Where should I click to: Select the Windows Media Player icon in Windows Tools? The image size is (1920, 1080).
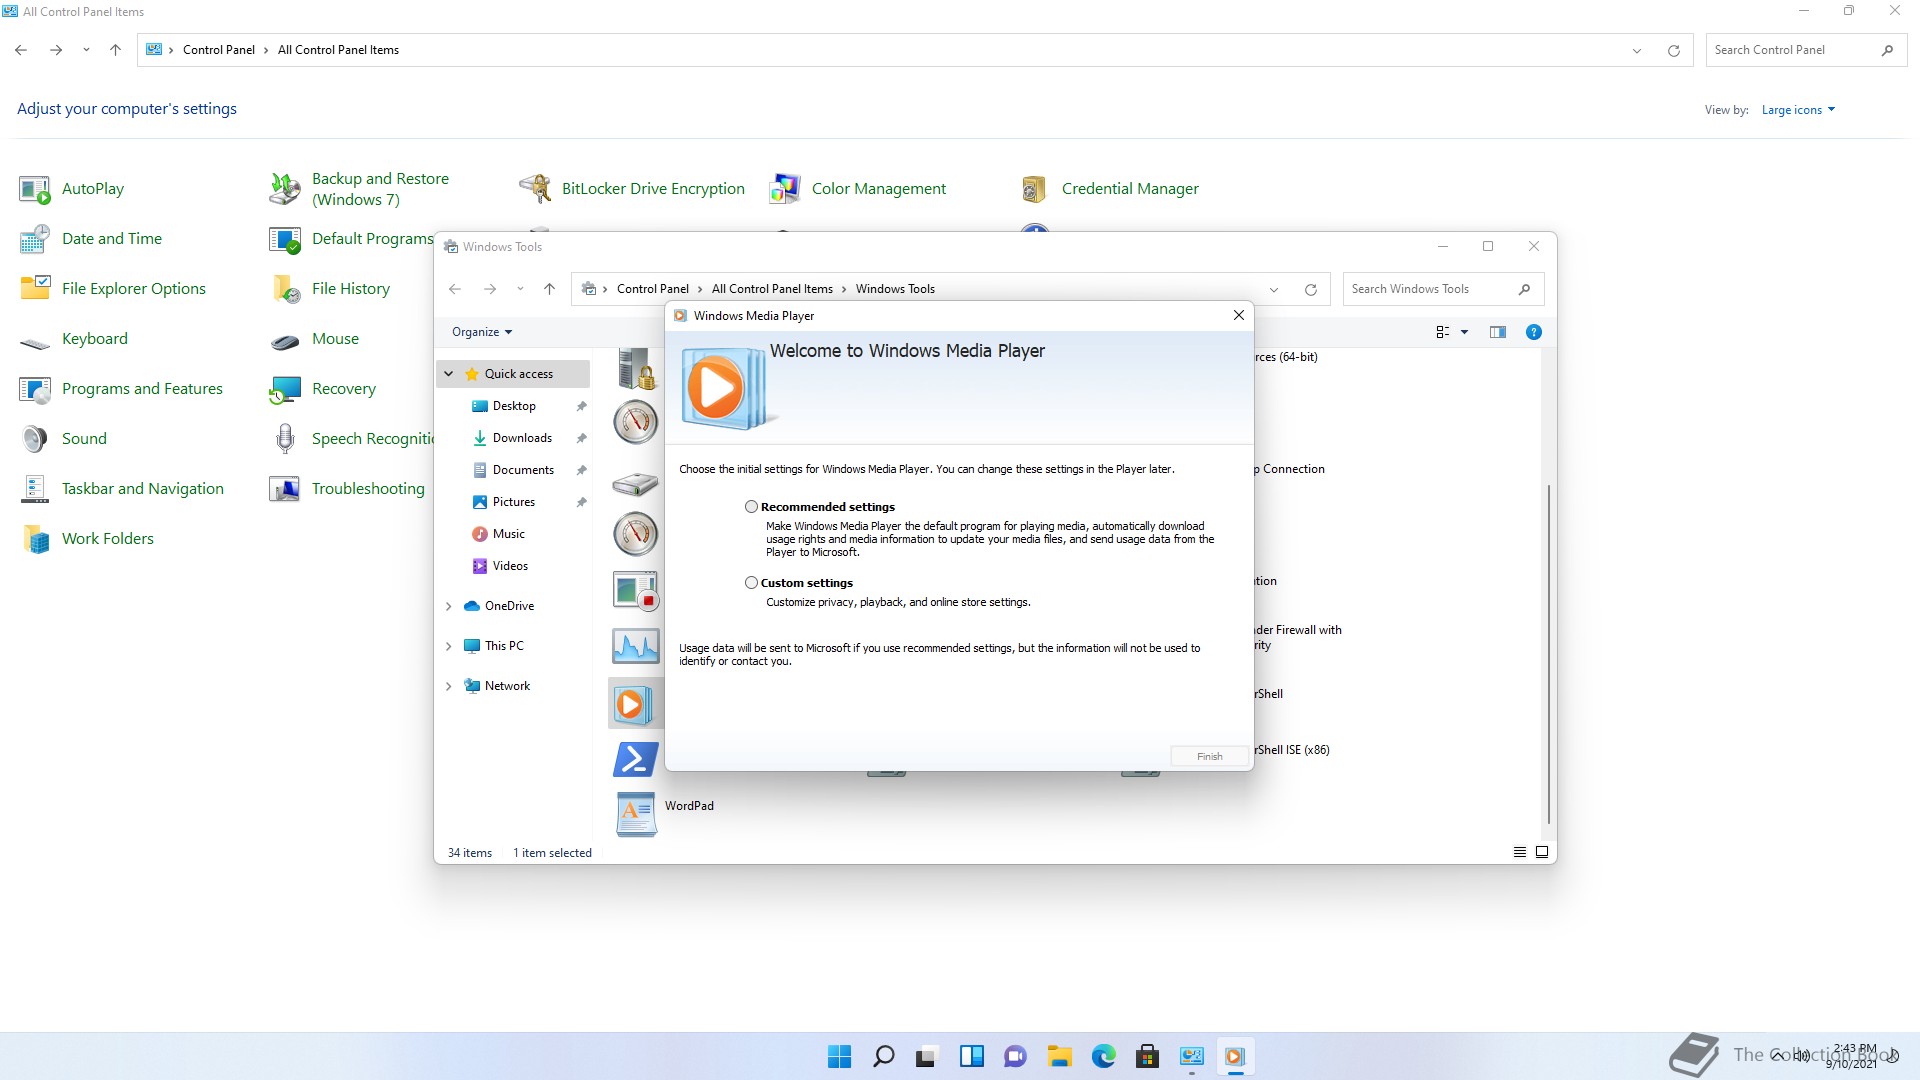point(636,704)
